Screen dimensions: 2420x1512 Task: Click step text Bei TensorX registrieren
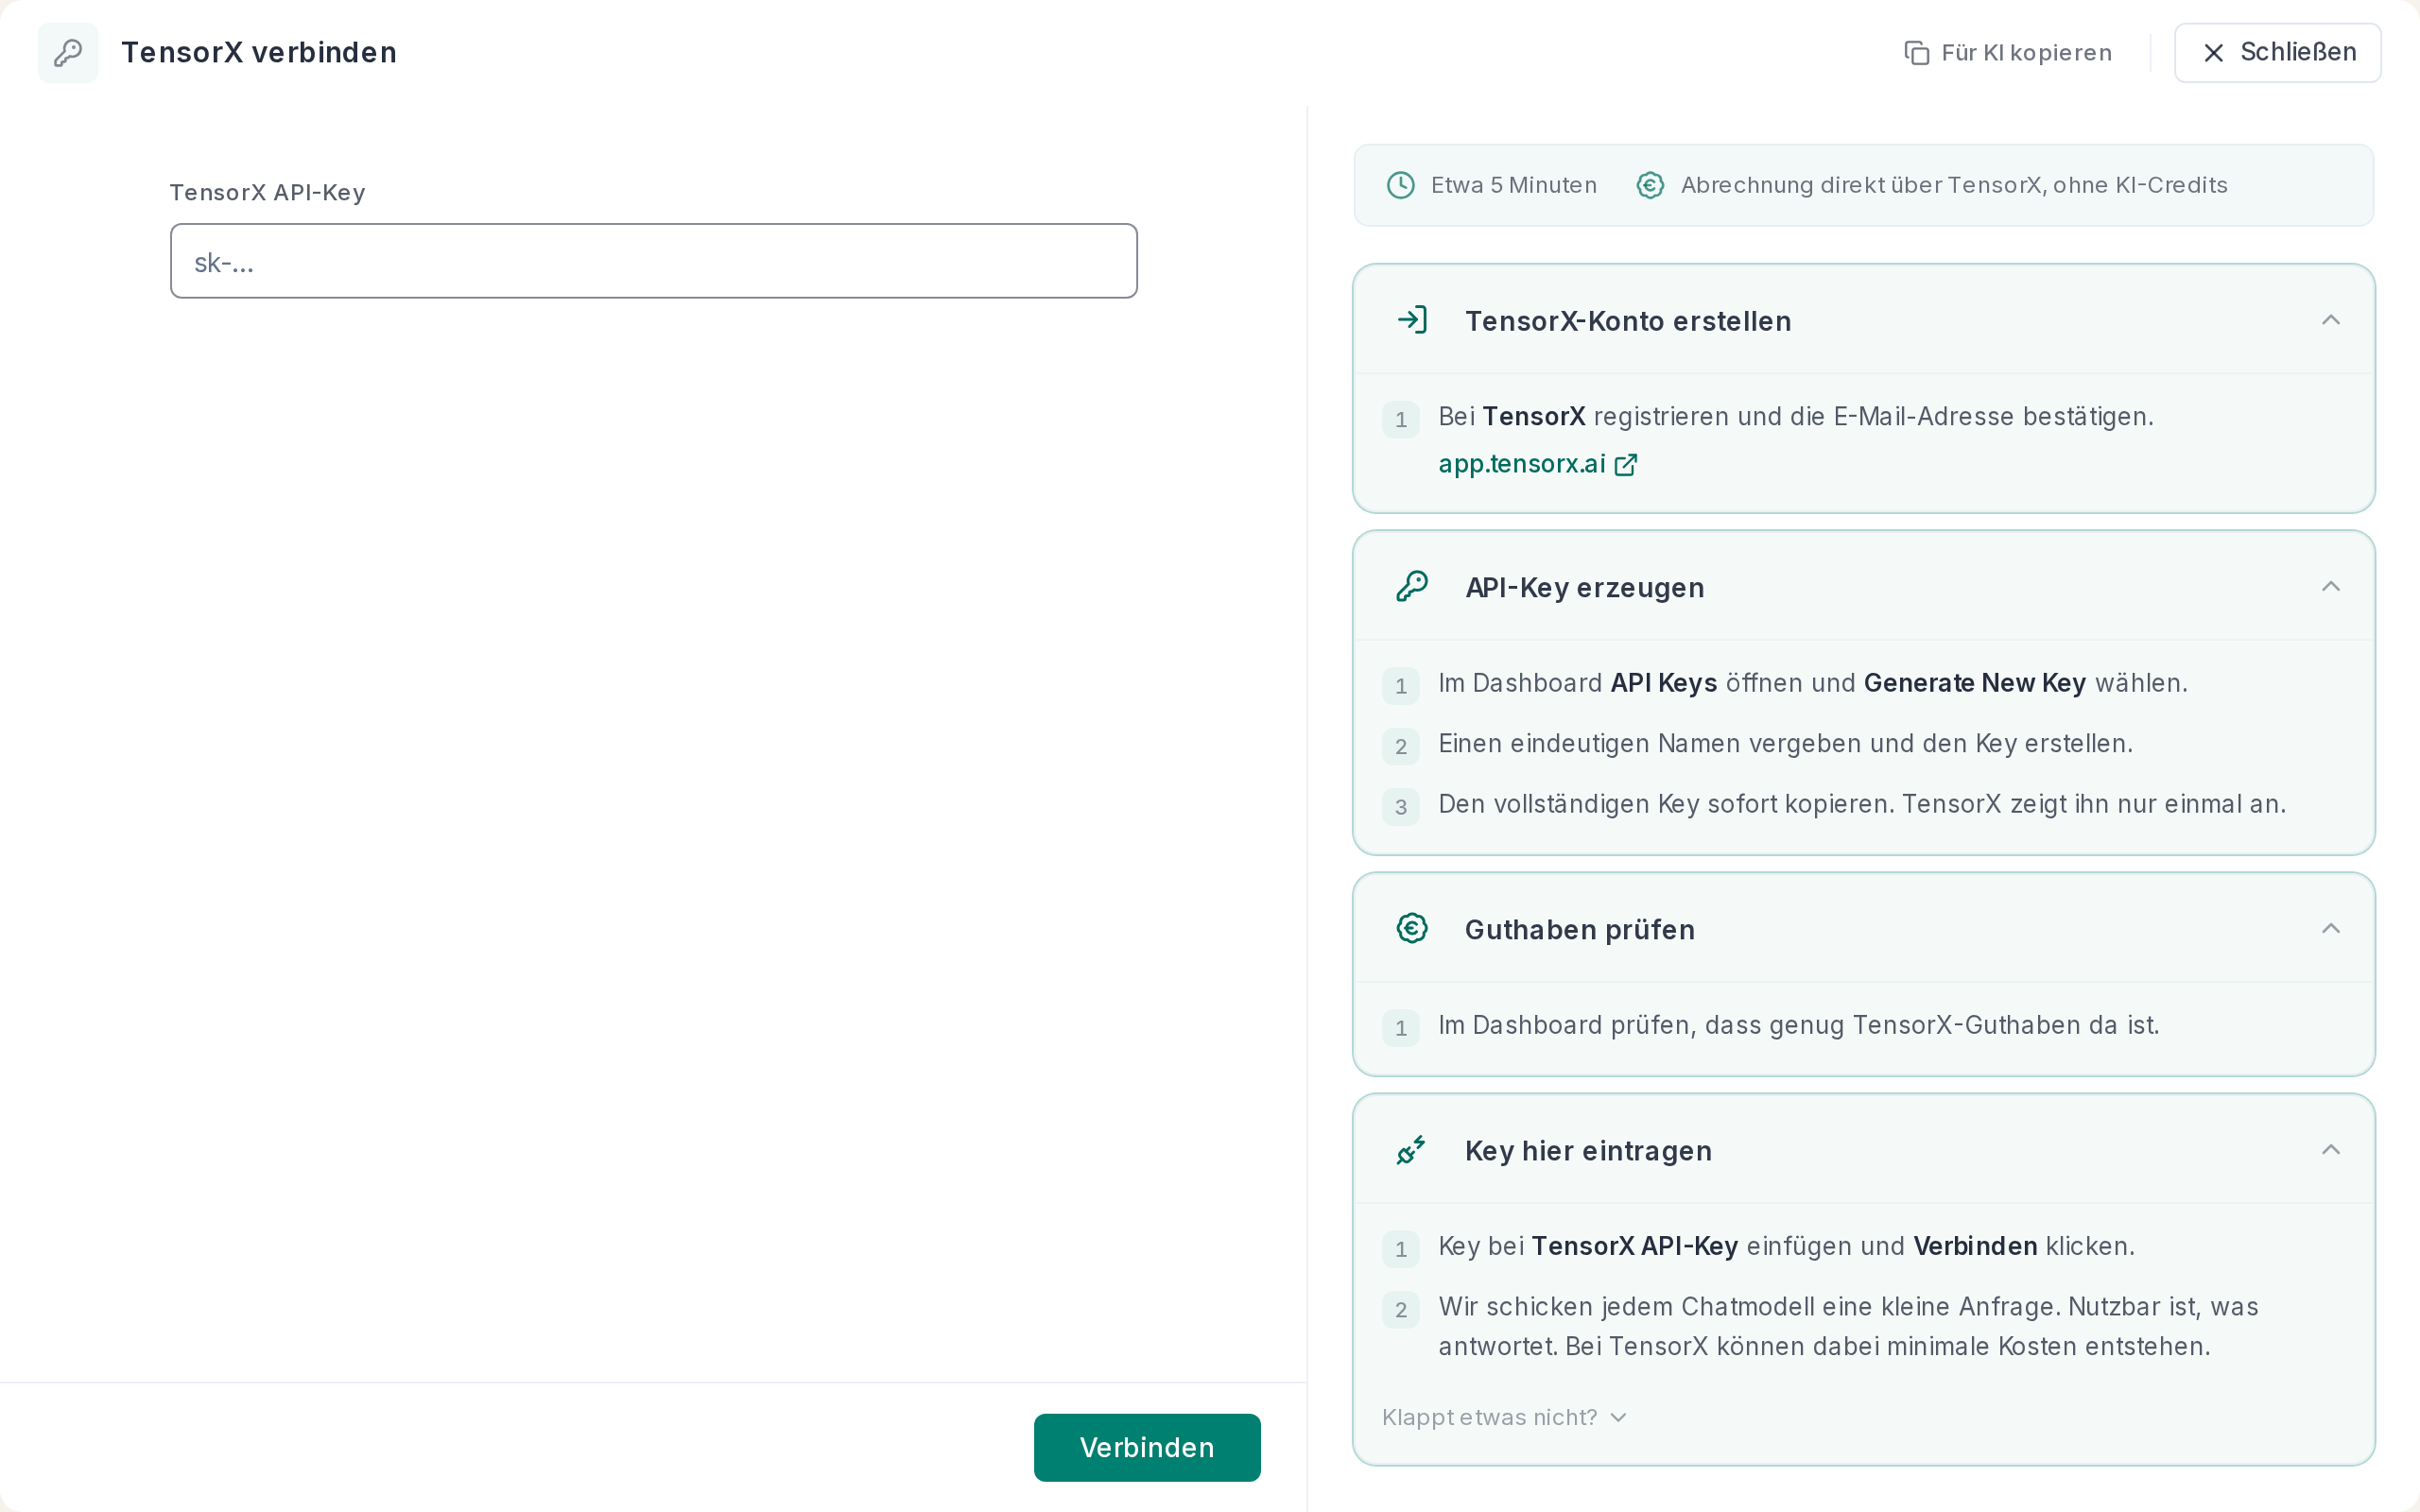point(1796,417)
